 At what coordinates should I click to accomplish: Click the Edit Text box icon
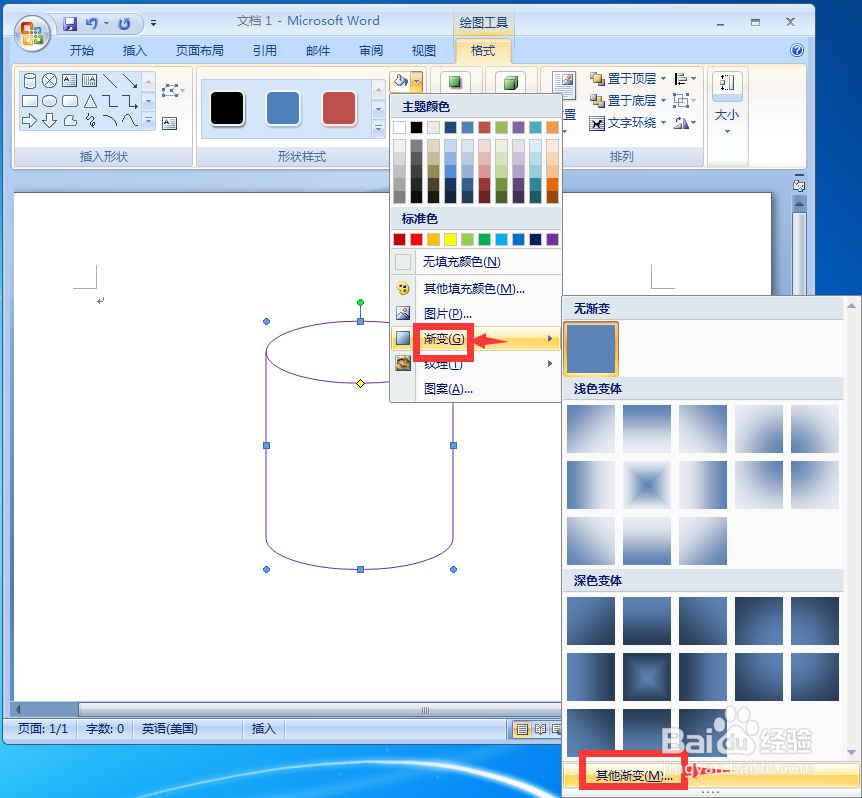tap(169, 123)
